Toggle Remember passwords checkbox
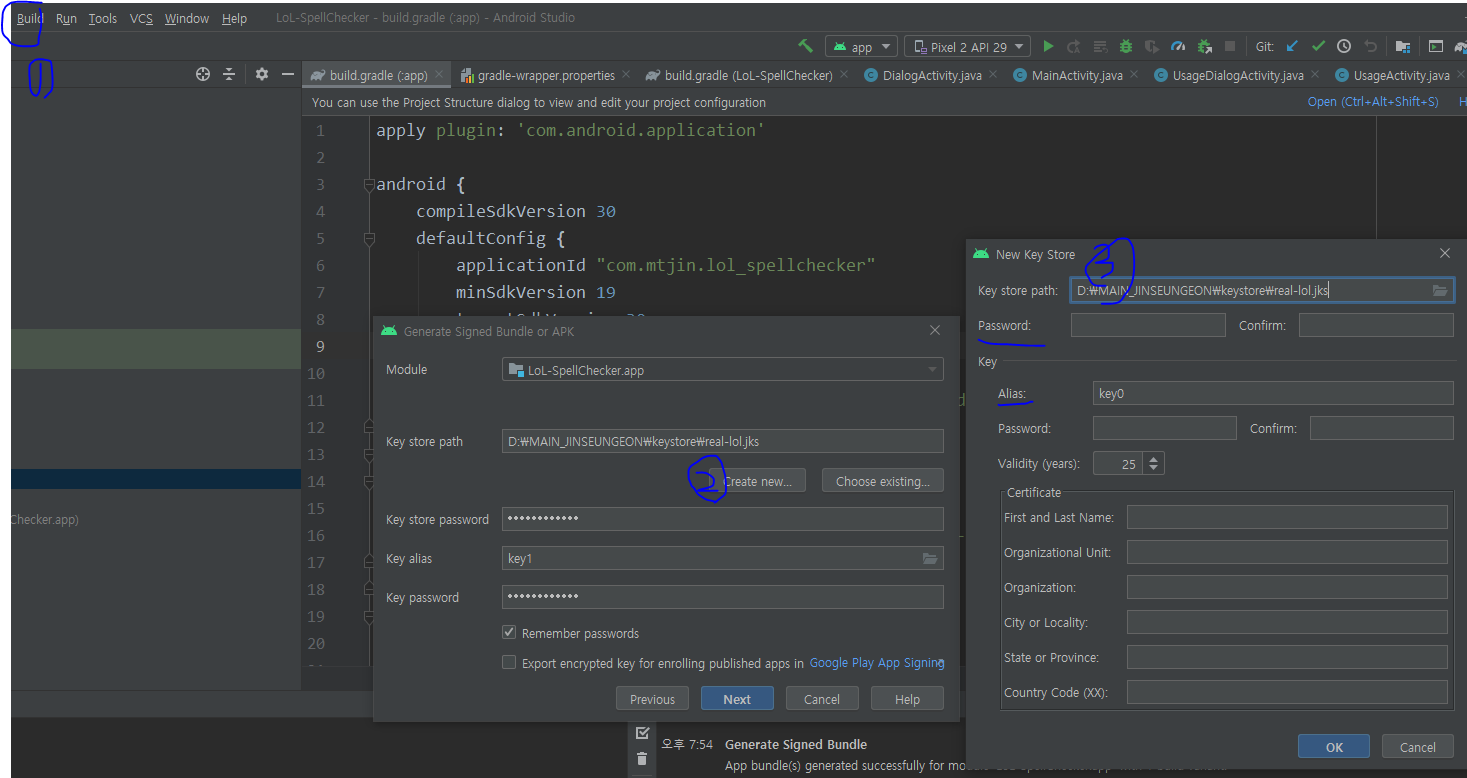This screenshot has height=778, width=1467. point(509,632)
